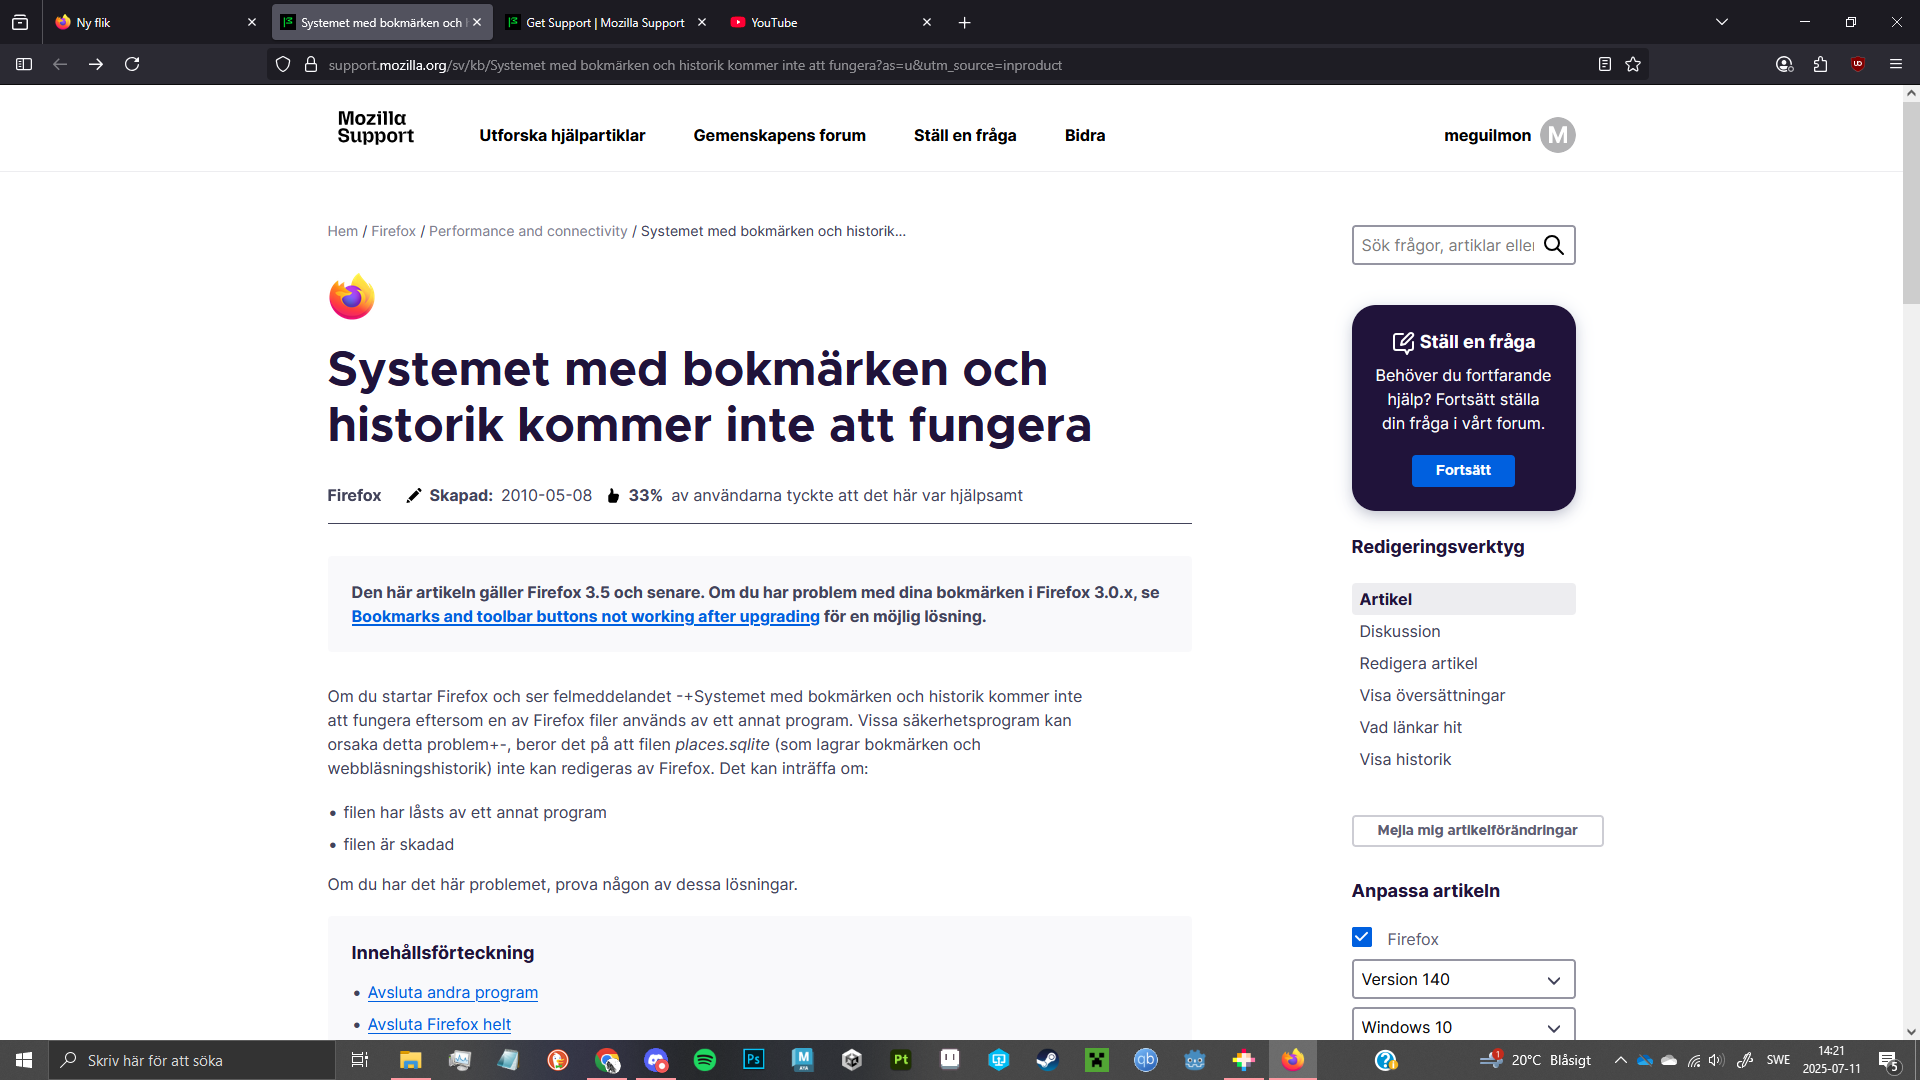Open Performance and connectivity breadcrumb
Screen dimensions: 1920x1080
[x=528, y=231]
